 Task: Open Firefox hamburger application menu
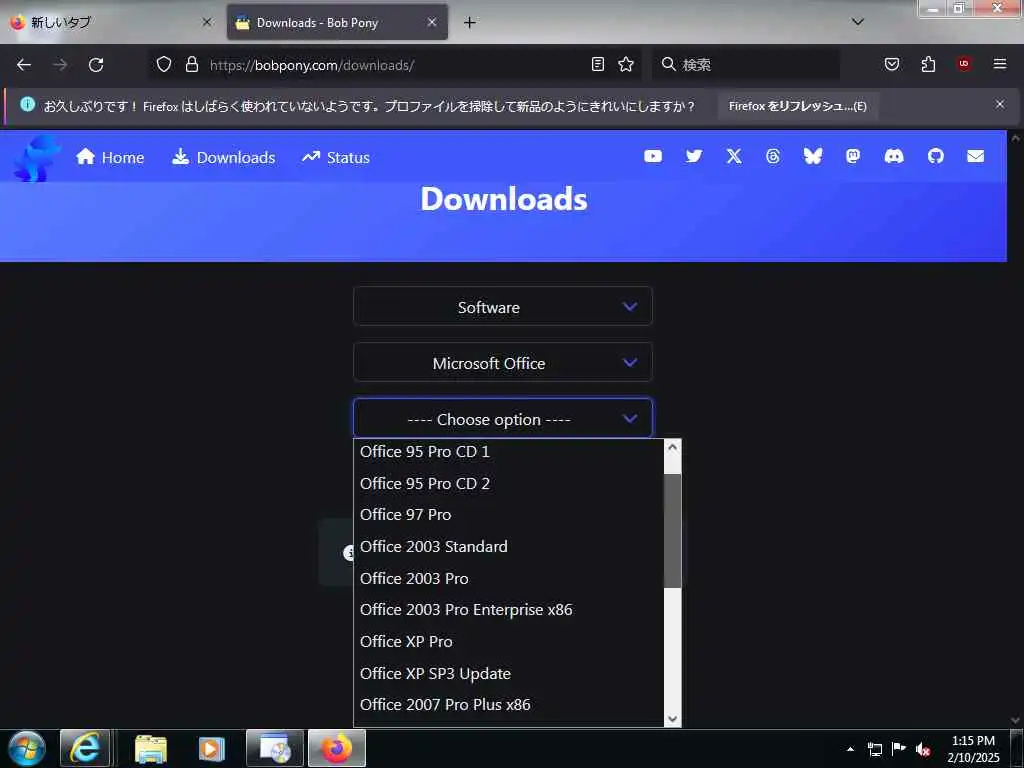pyautogui.click(x=1000, y=64)
